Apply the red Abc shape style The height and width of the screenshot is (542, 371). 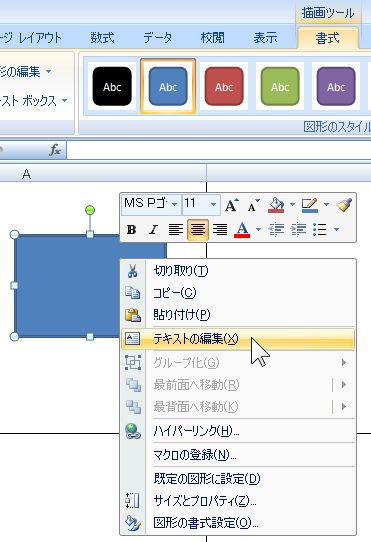coord(224,86)
